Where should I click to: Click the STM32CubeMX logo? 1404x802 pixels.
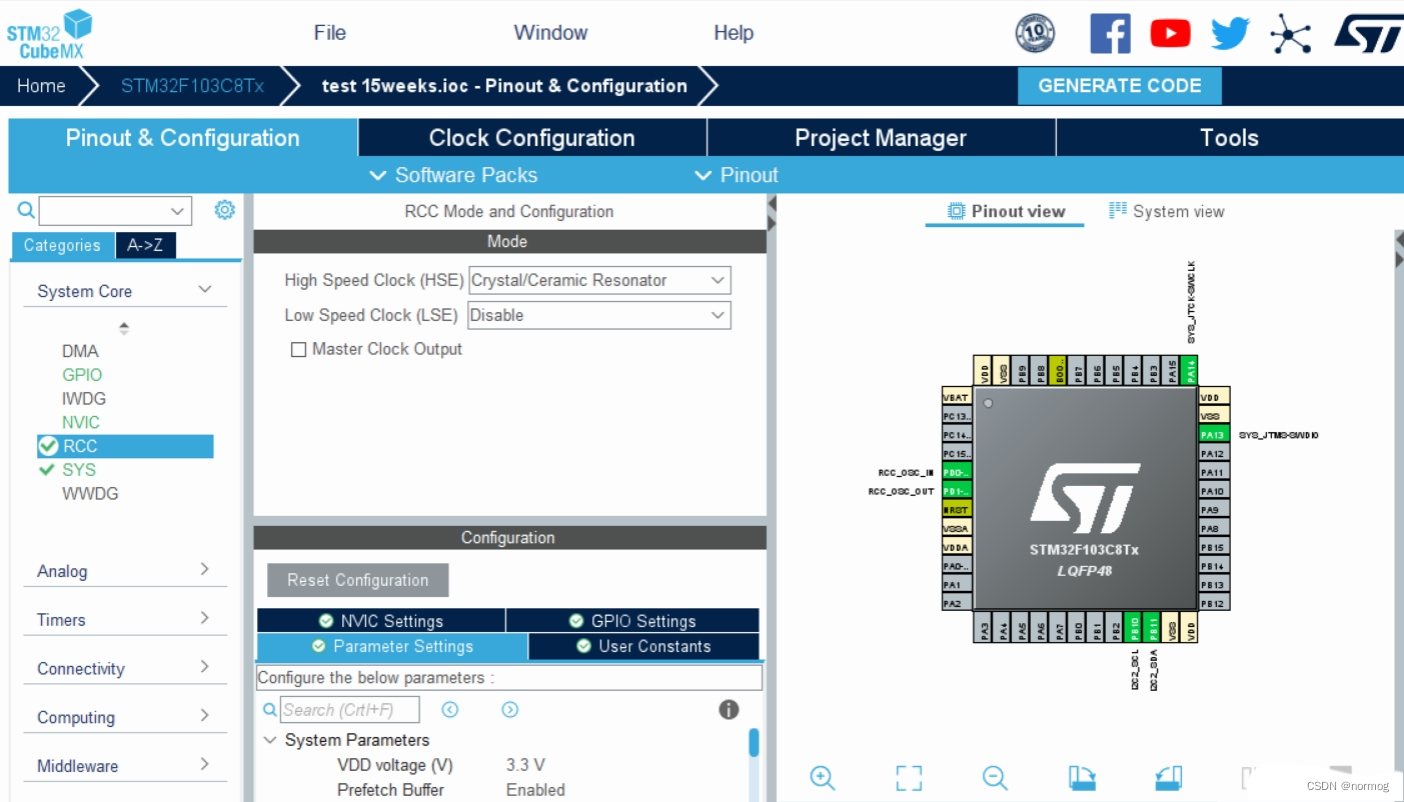pyautogui.click(x=49, y=33)
